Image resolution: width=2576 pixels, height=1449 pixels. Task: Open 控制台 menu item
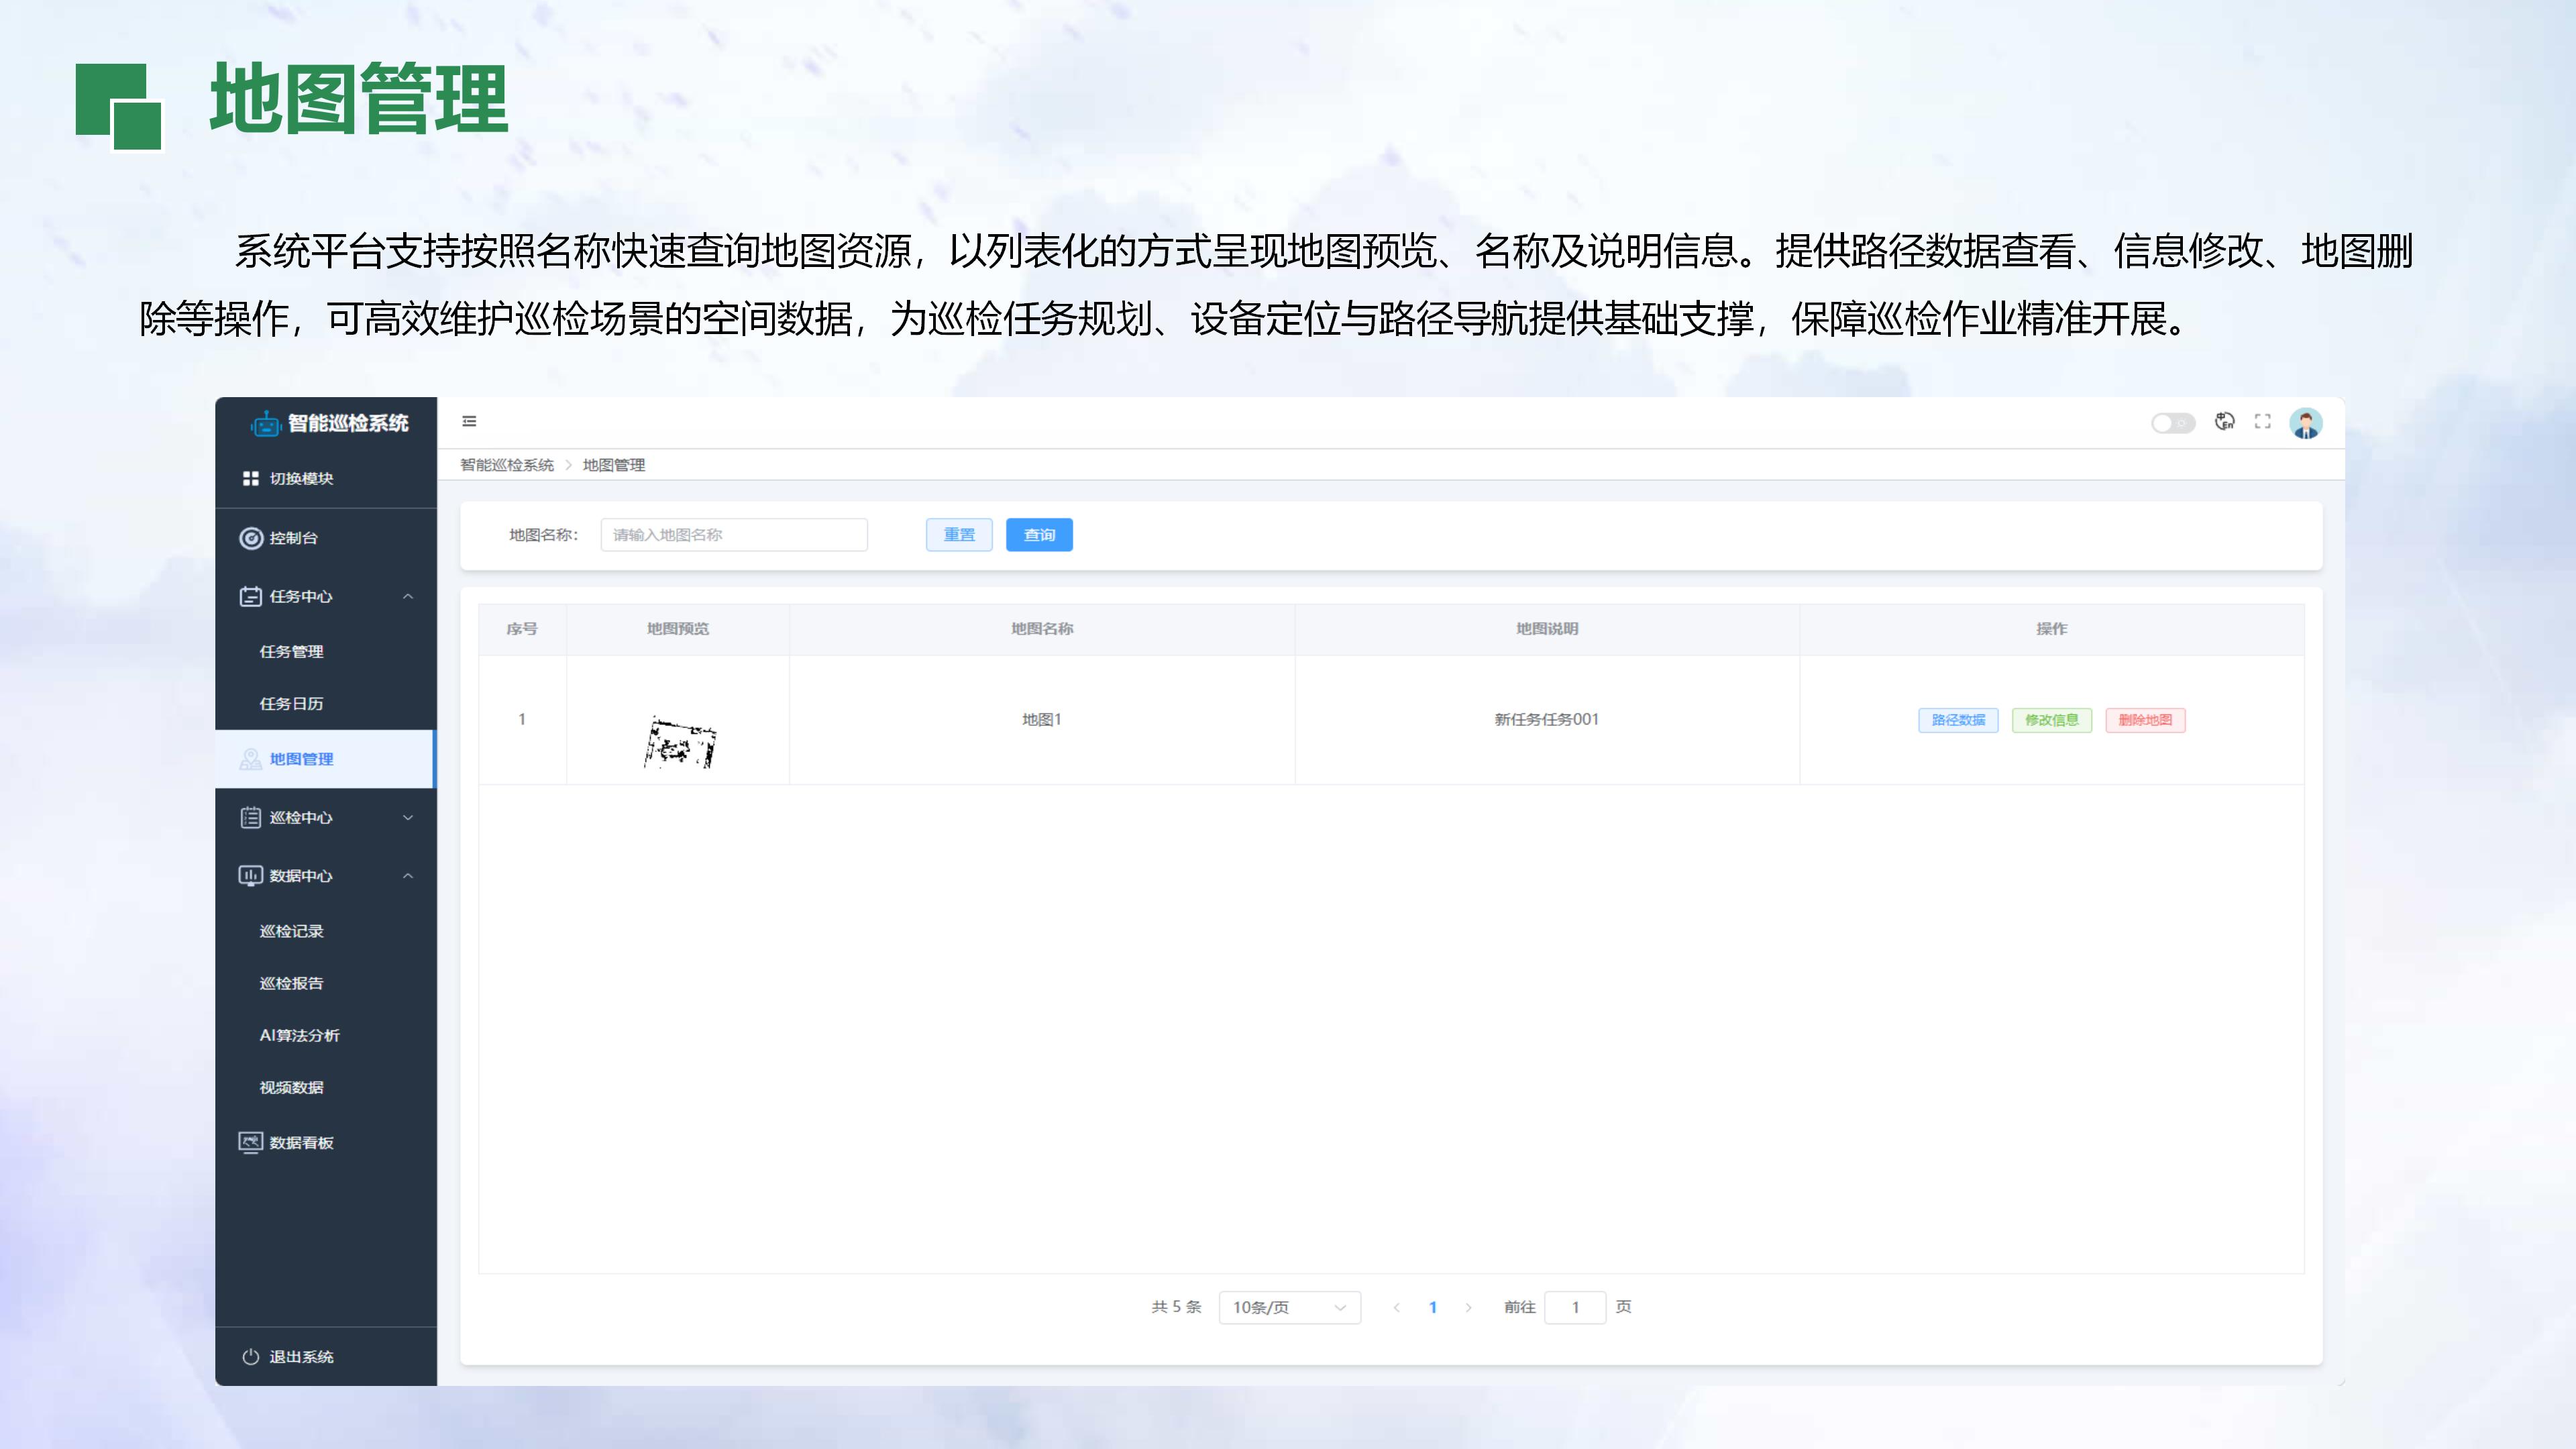click(326, 538)
